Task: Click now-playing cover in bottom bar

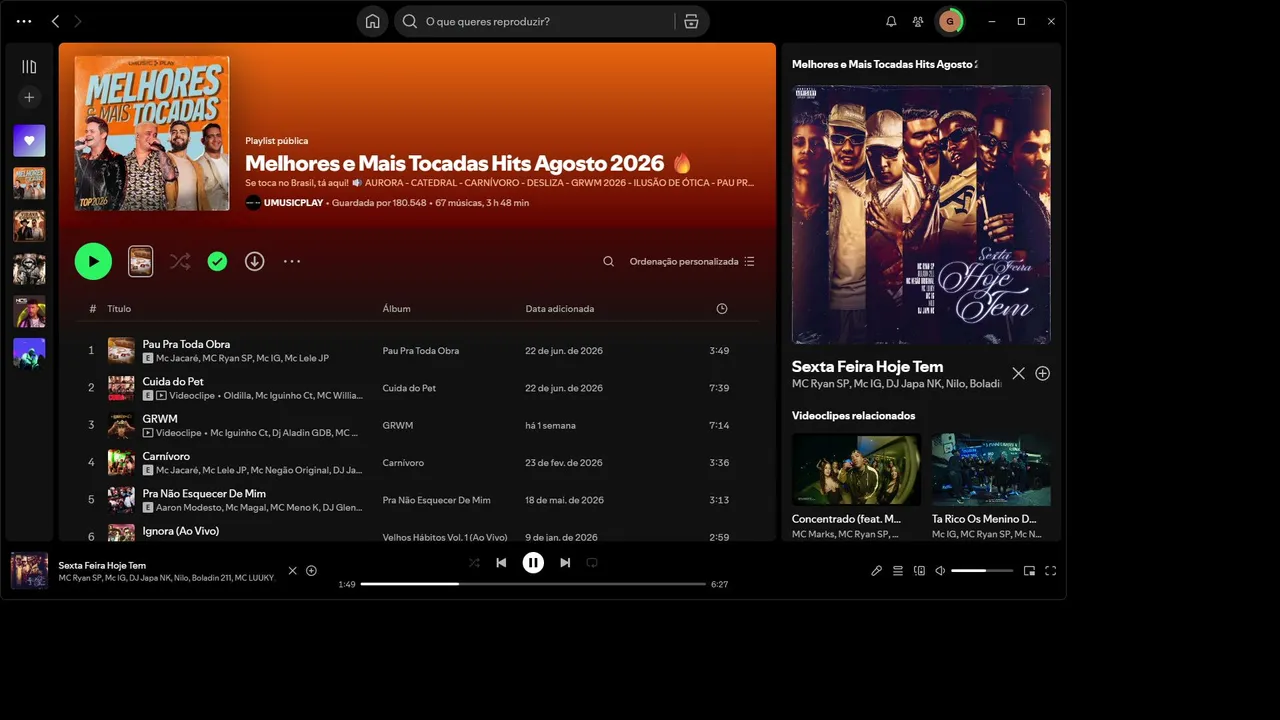Action: click(29, 571)
